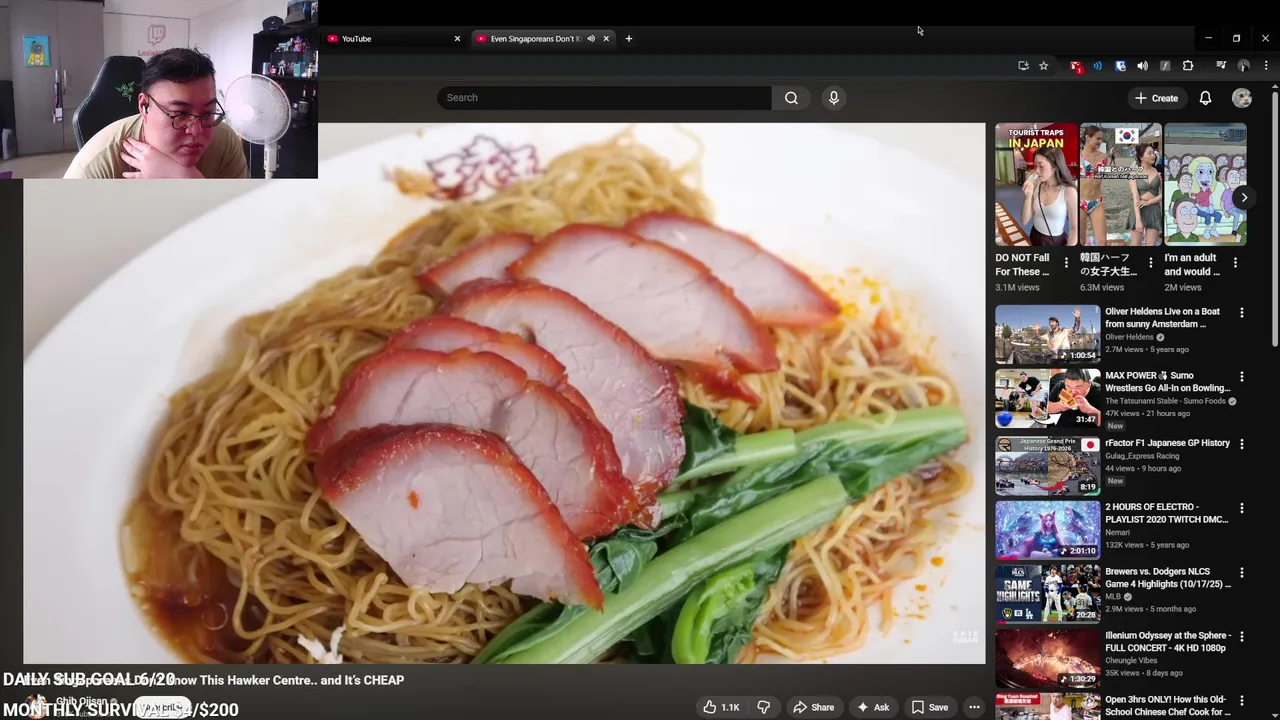Bookmark this page with star icon
This screenshot has height=720, width=1280.
pyautogui.click(x=1043, y=66)
